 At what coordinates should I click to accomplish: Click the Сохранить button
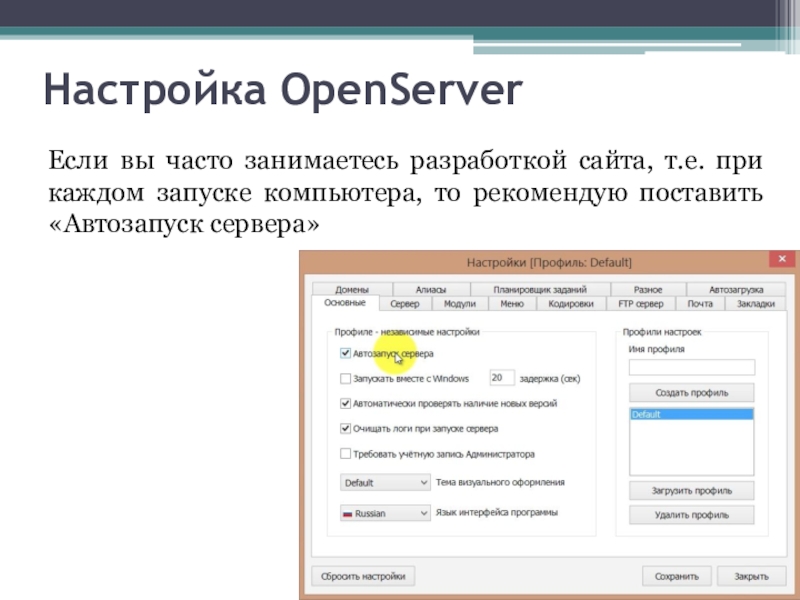pyautogui.click(x=677, y=577)
